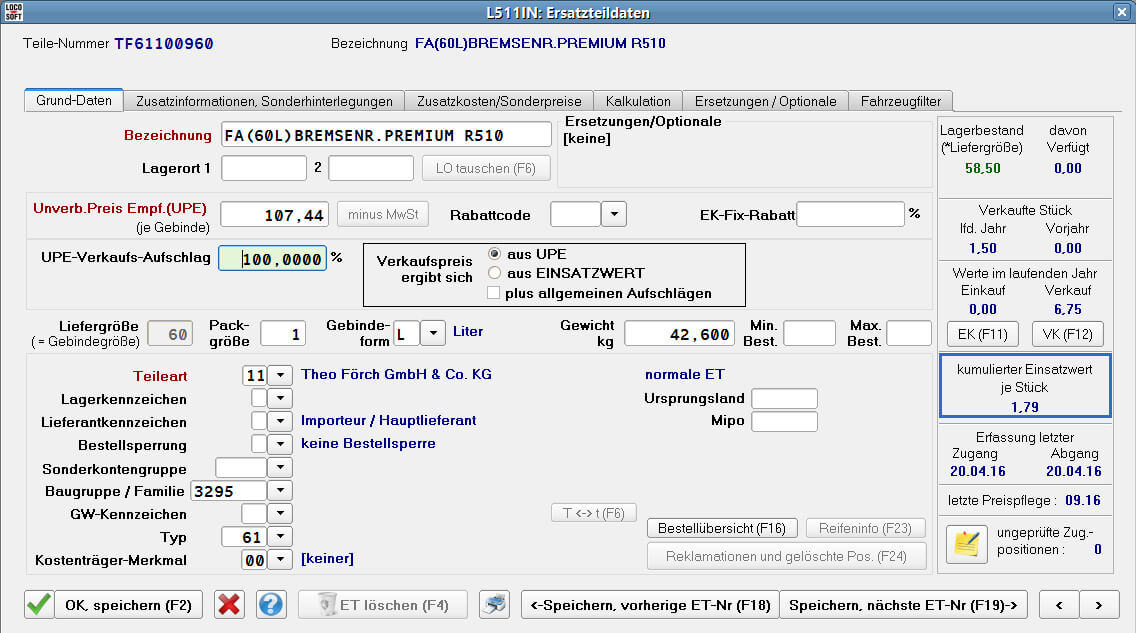The width and height of the screenshot is (1136, 633).
Task: Click the Lagerort 1 input field
Action: pos(263,168)
